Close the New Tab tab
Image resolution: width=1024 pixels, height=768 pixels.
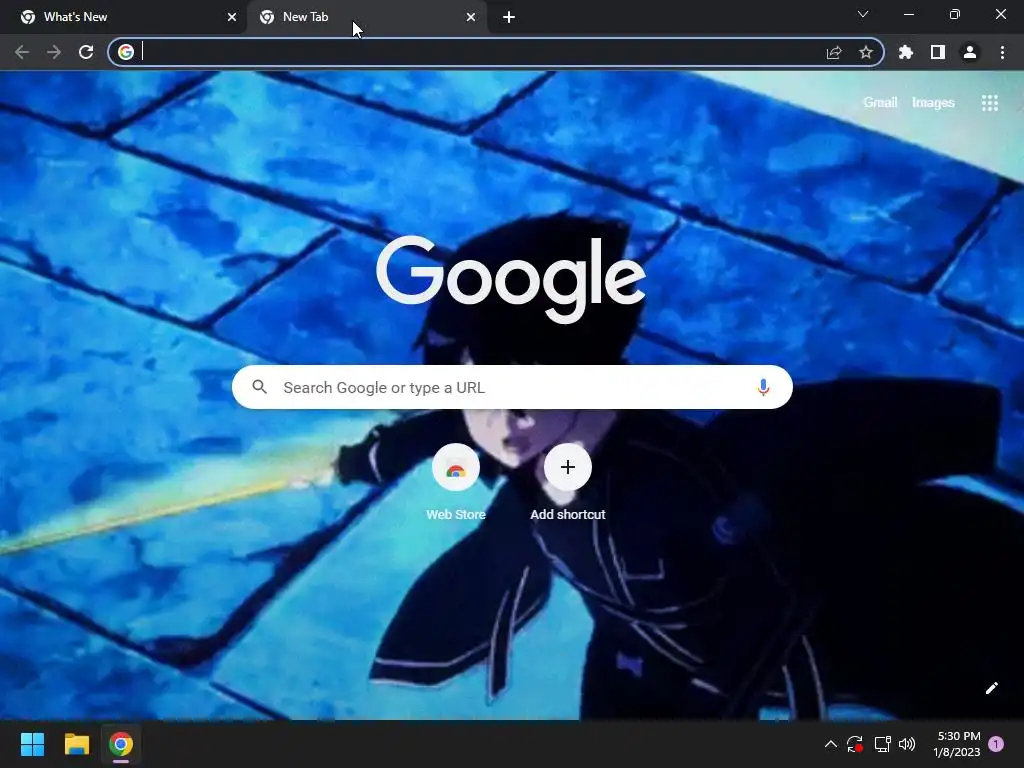(x=471, y=17)
